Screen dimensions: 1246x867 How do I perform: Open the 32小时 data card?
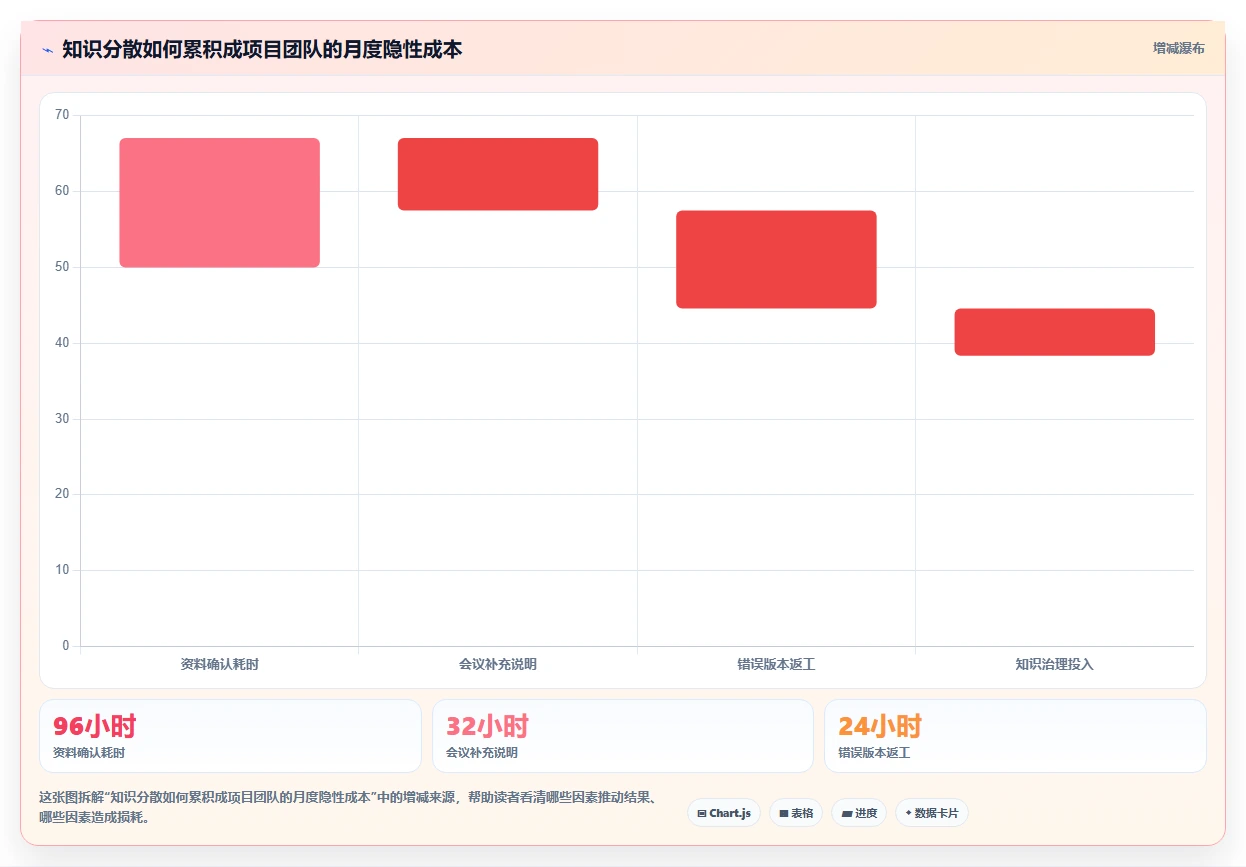pyautogui.click(x=623, y=736)
